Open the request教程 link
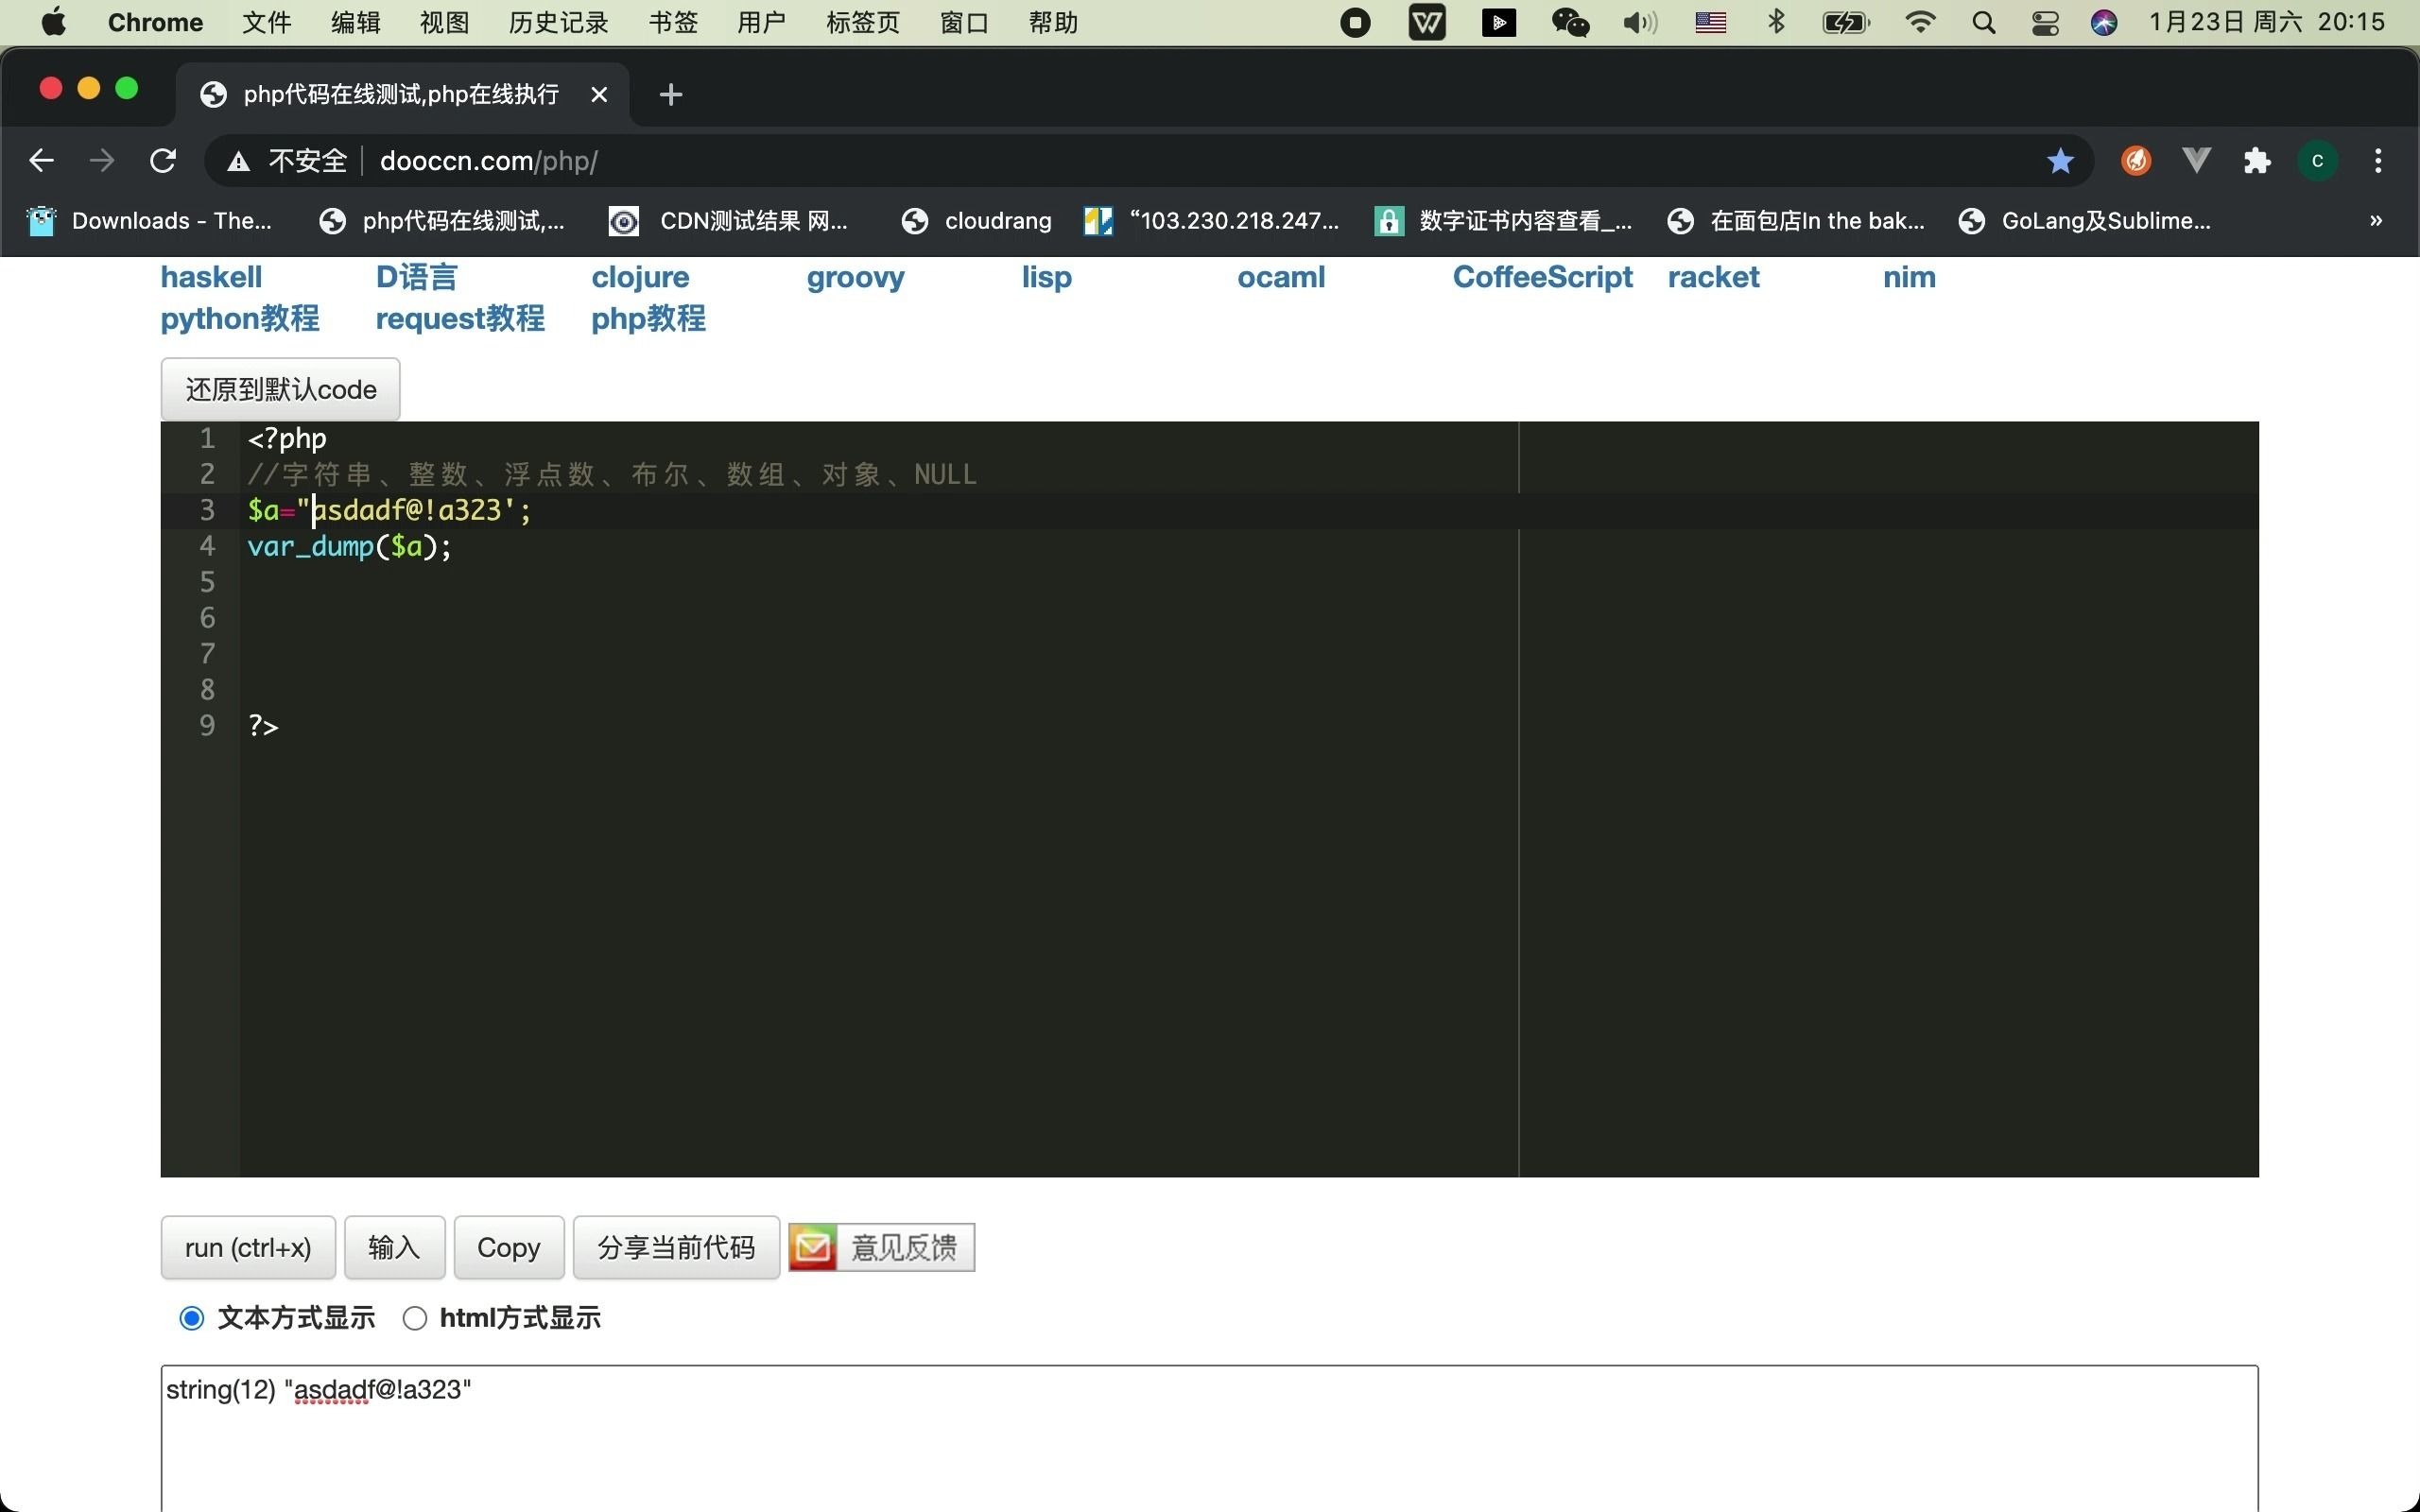The height and width of the screenshot is (1512, 2420). tap(460, 319)
